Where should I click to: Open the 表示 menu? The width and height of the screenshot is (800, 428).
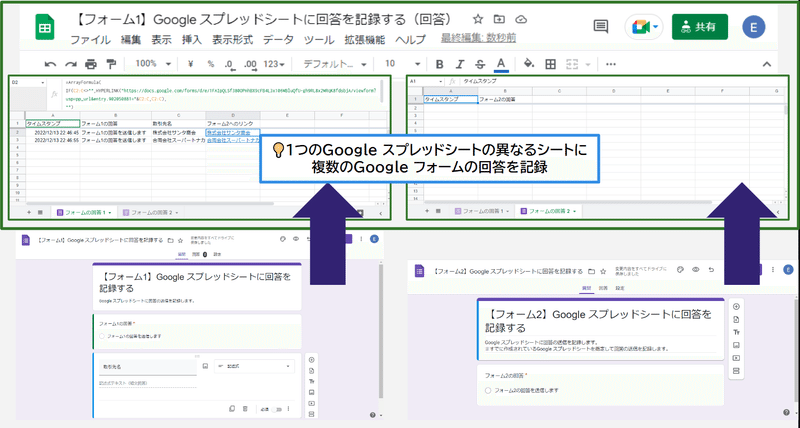tap(161, 40)
